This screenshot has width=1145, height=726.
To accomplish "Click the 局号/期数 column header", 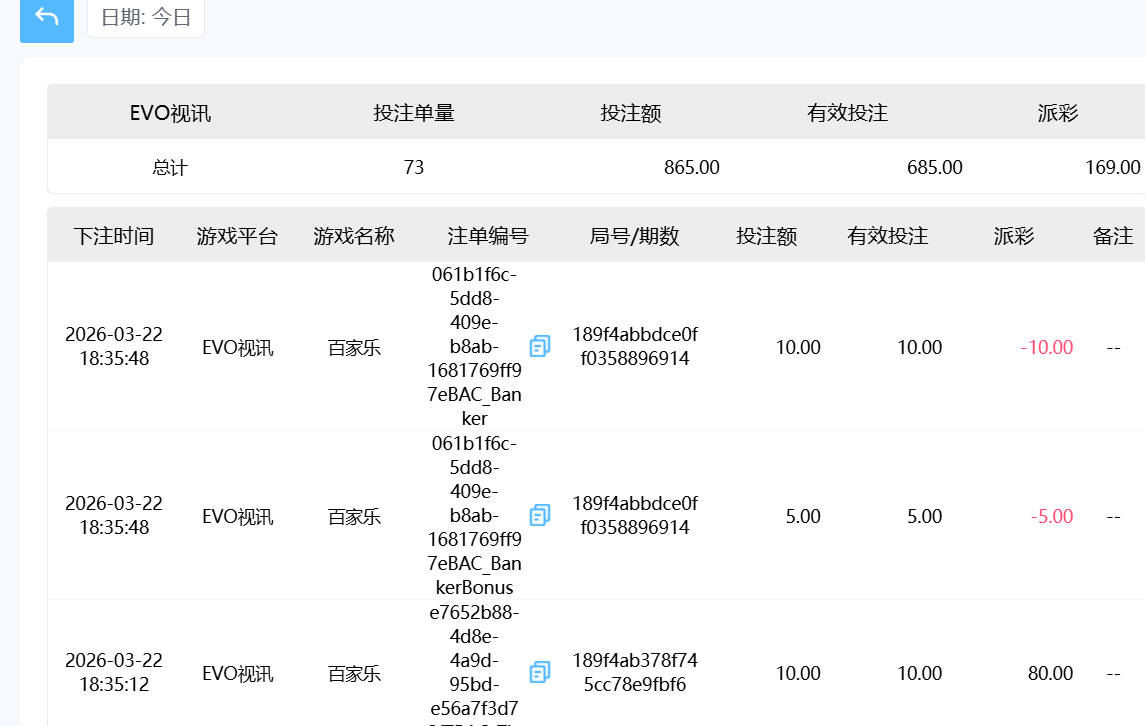I will pos(634,236).
